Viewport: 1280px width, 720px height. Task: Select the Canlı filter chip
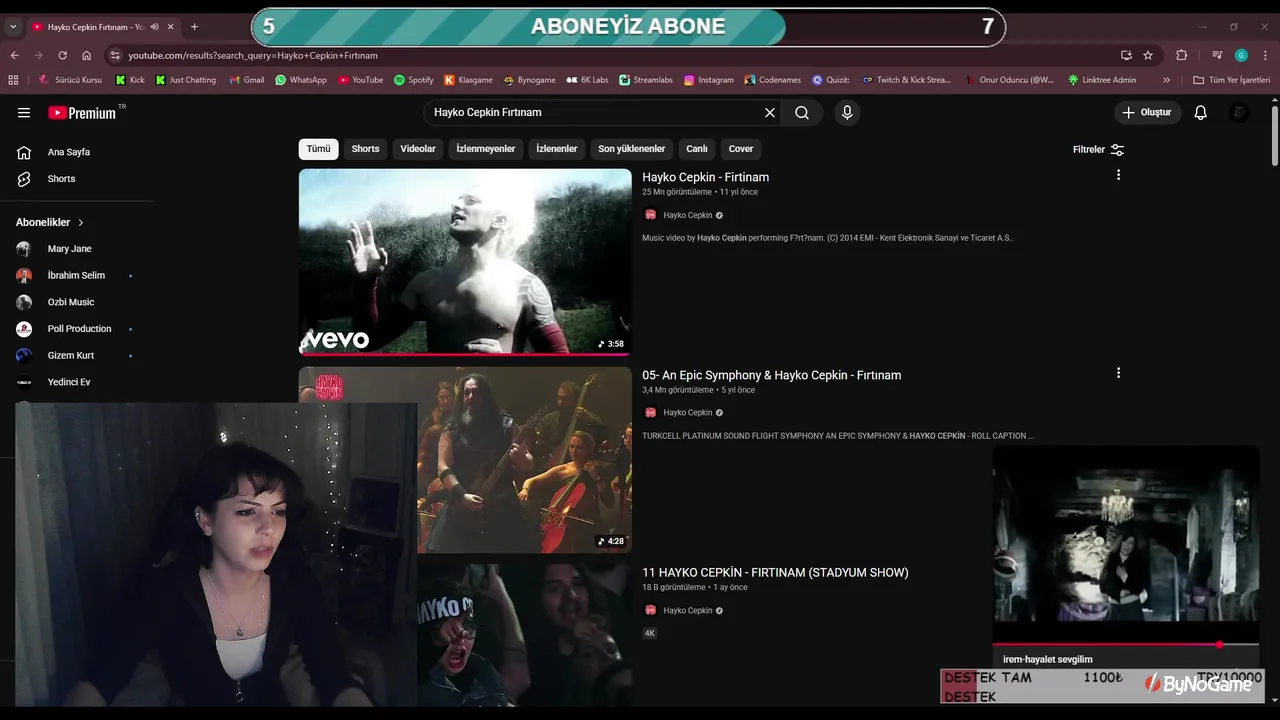tap(697, 149)
